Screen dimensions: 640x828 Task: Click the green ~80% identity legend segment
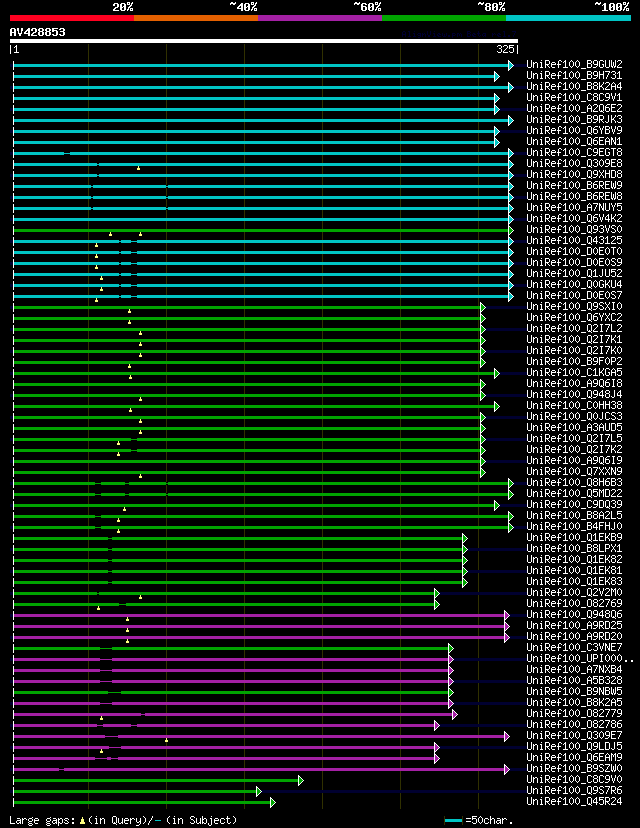click(x=444, y=18)
